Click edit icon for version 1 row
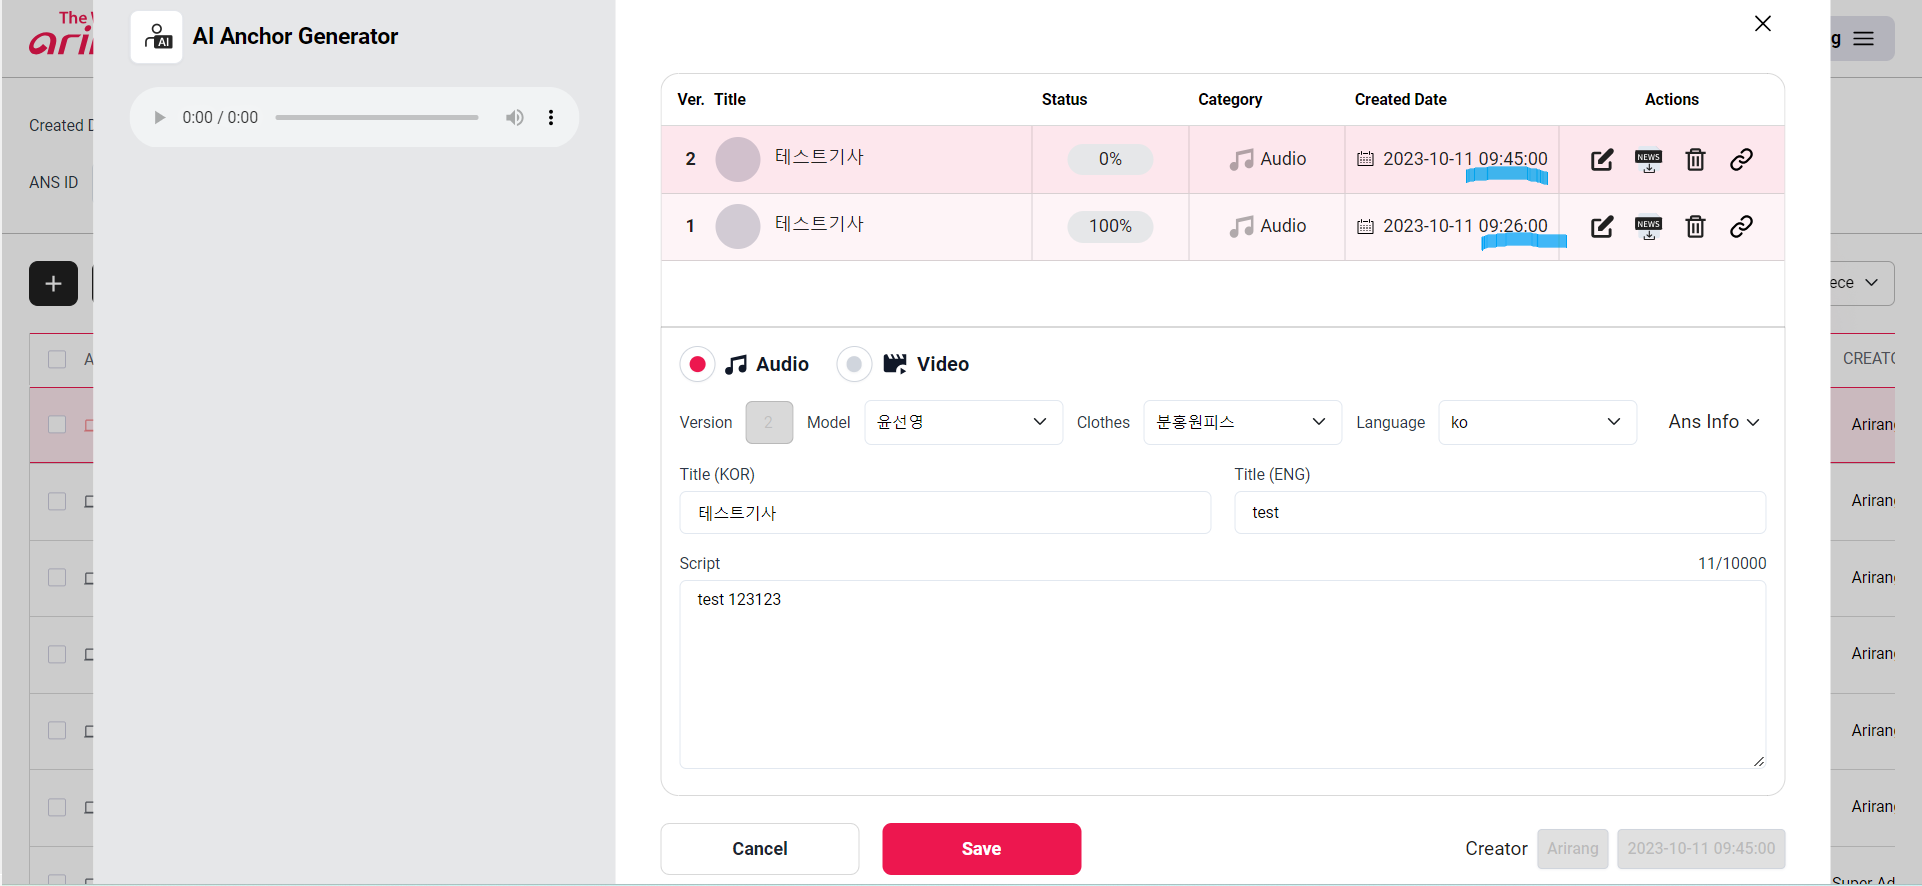Viewport: 1922px width, 886px height. coord(1601,227)
